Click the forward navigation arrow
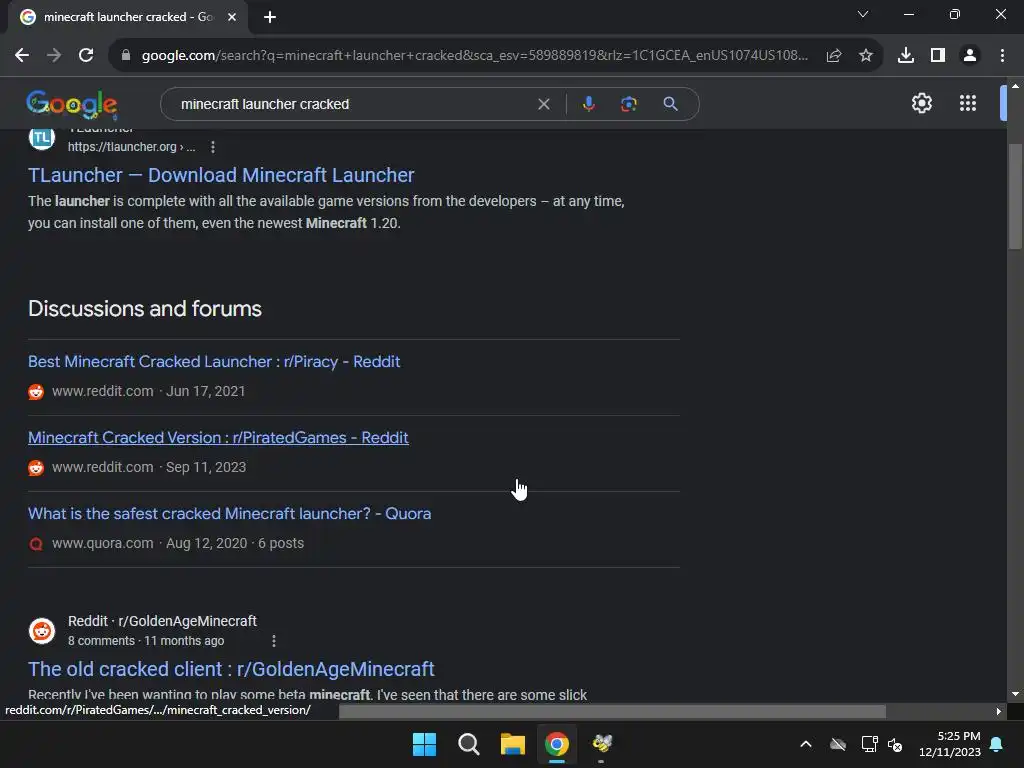Image resolution: width=1024 pixels, height=768 pixels. coord(54,56)
